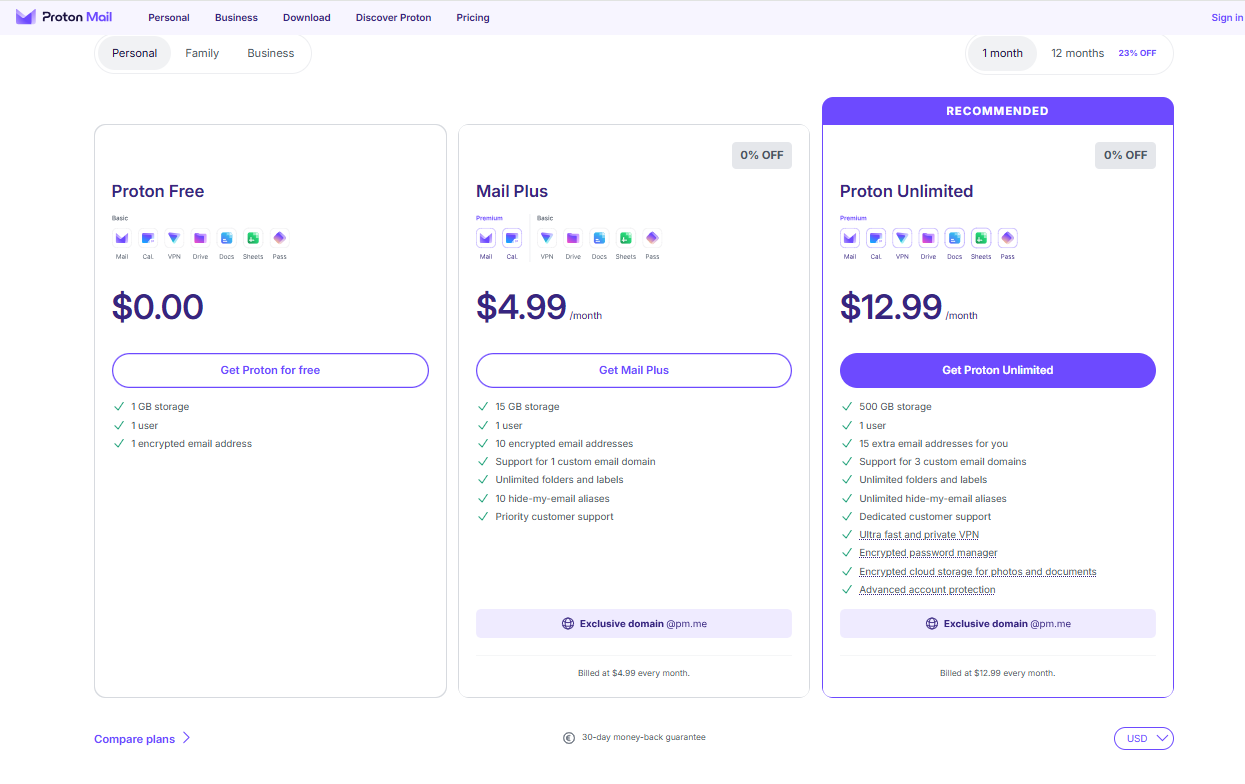The width and height of the screenshot is (1245, 784).
Task: Choose 12 months billing cycle
Action: 1078,53
